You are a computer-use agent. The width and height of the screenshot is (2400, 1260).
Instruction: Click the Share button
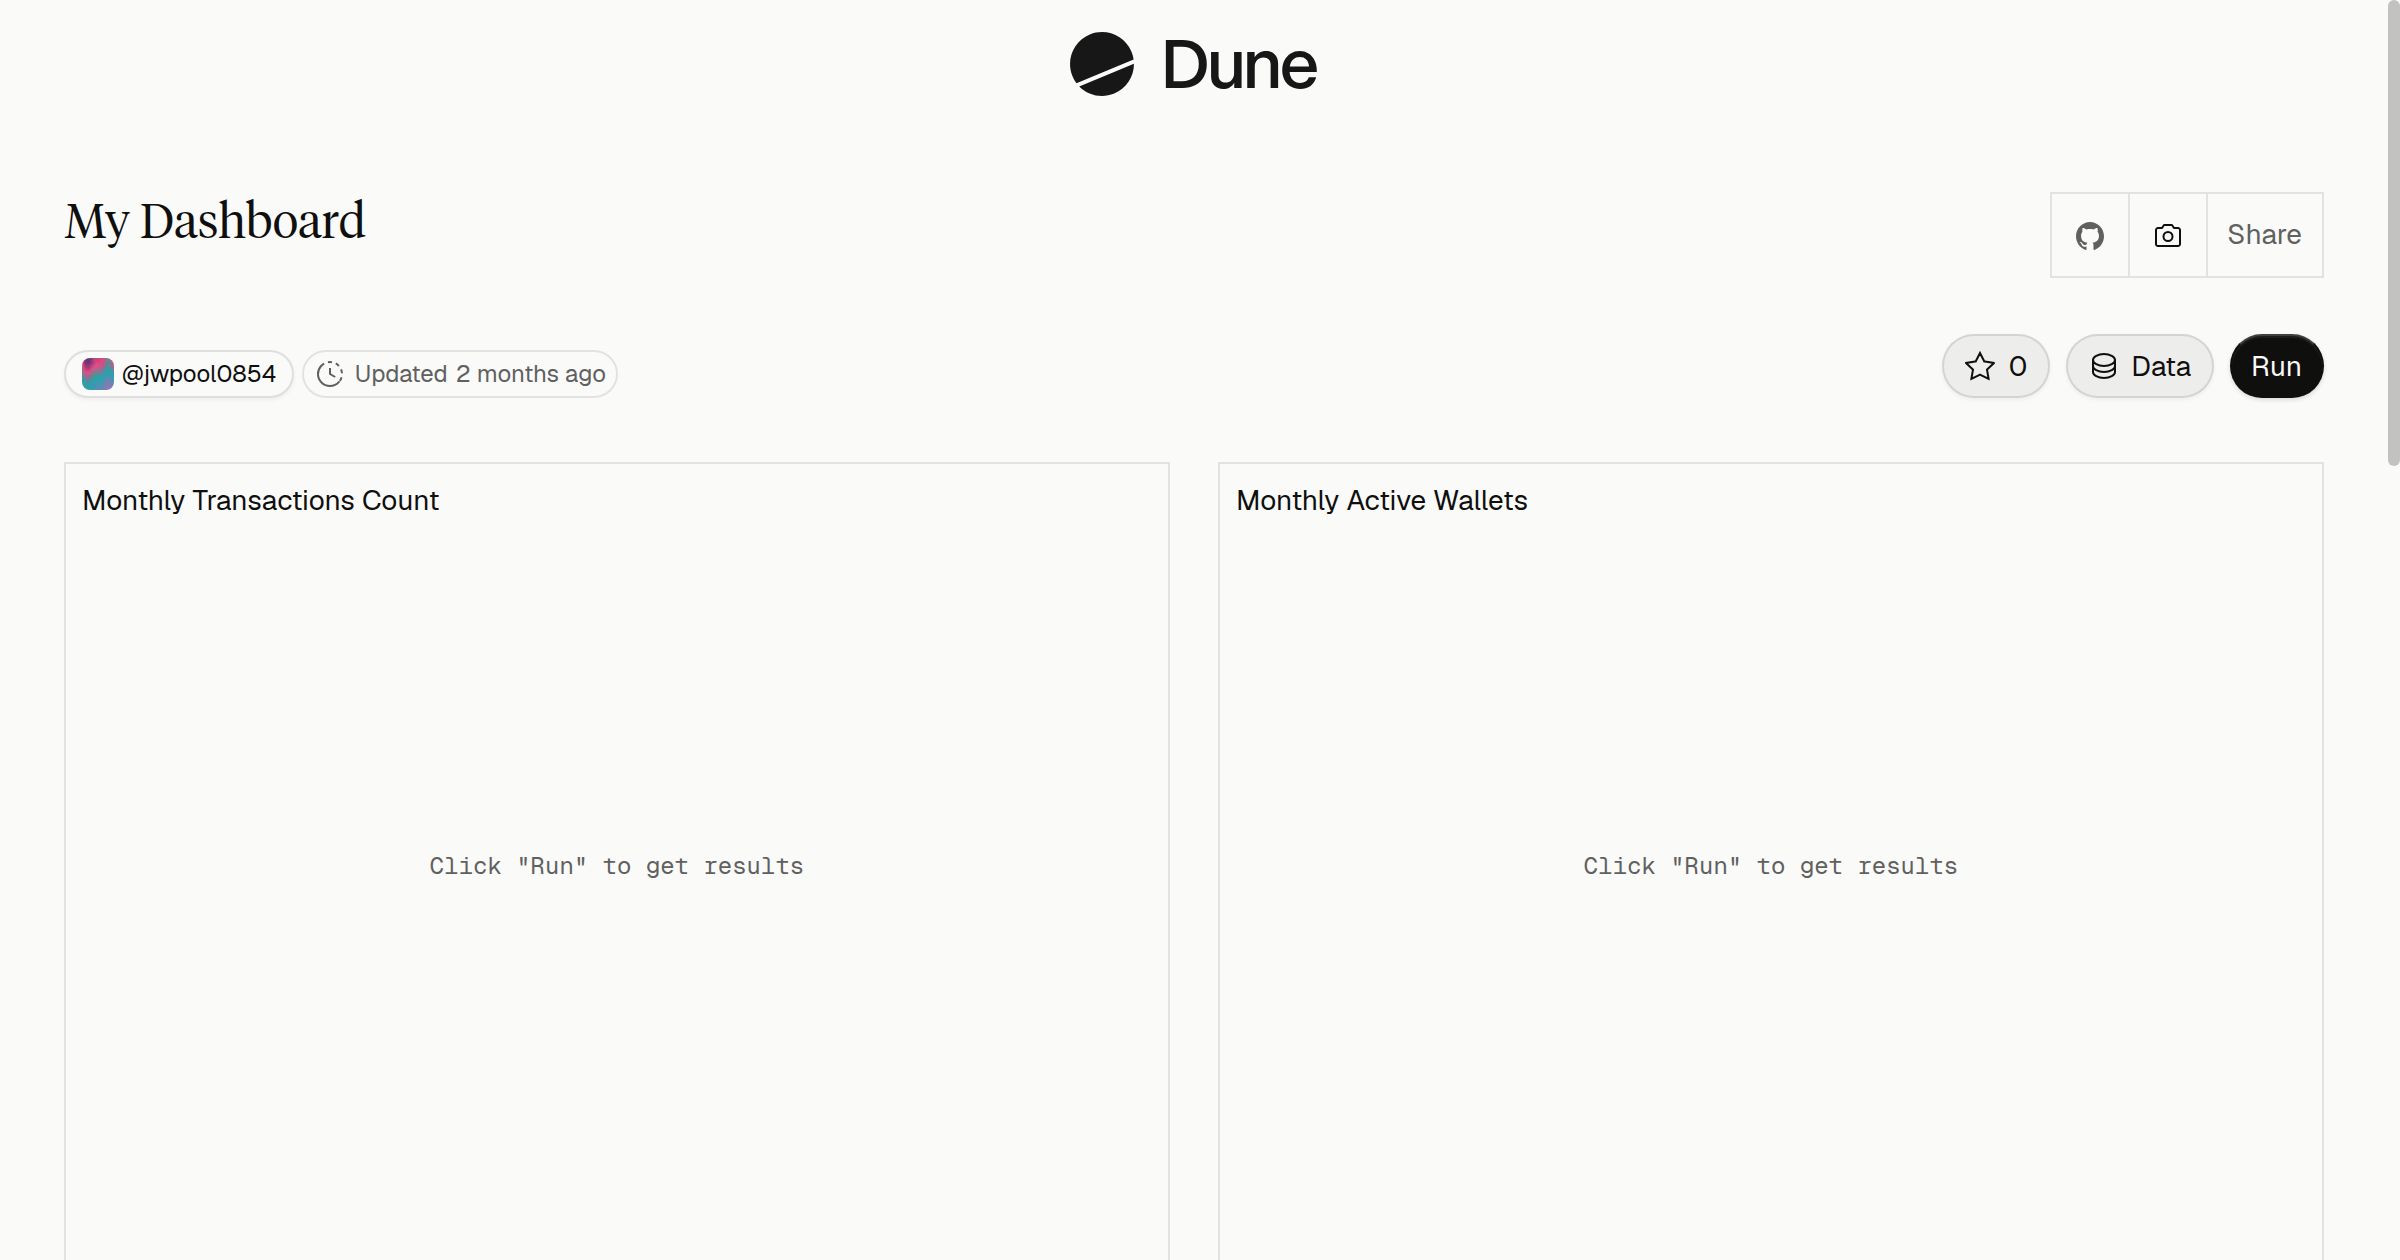[x=2264, y=235]
